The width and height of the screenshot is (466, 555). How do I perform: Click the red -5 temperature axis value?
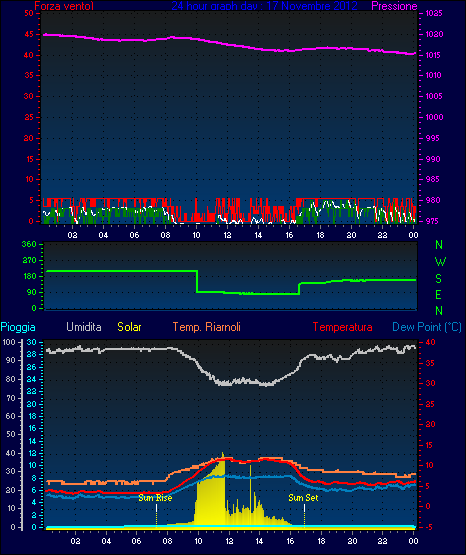pyautogui.click(x=428, y=527)
